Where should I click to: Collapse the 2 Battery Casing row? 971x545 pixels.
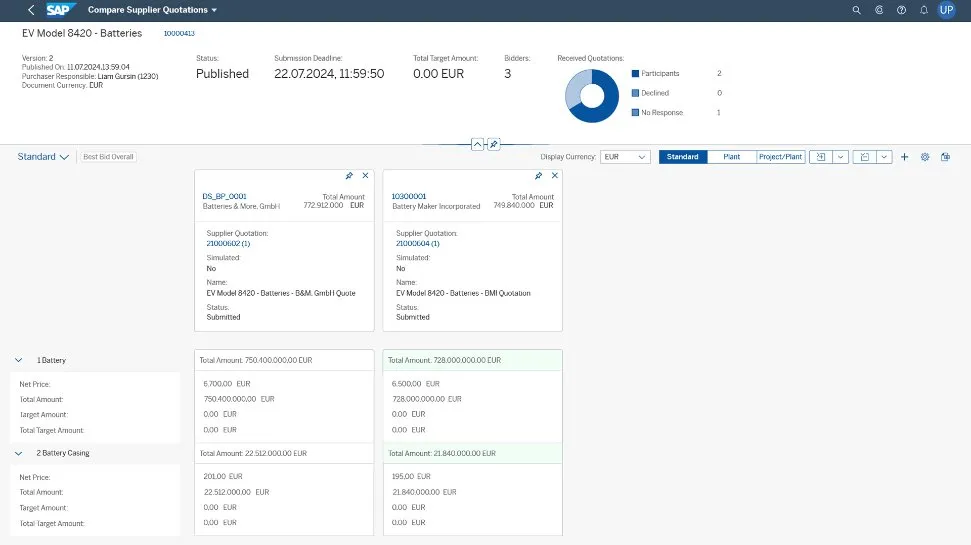point(19,453)
